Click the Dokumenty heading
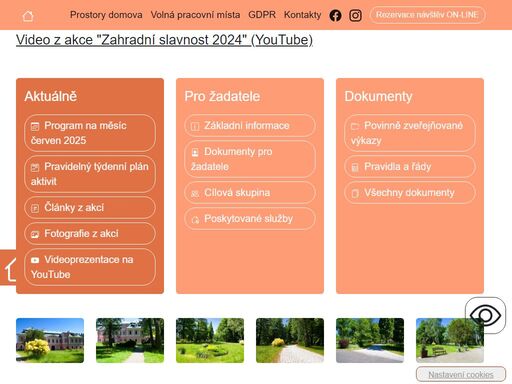 pos(378,96)
